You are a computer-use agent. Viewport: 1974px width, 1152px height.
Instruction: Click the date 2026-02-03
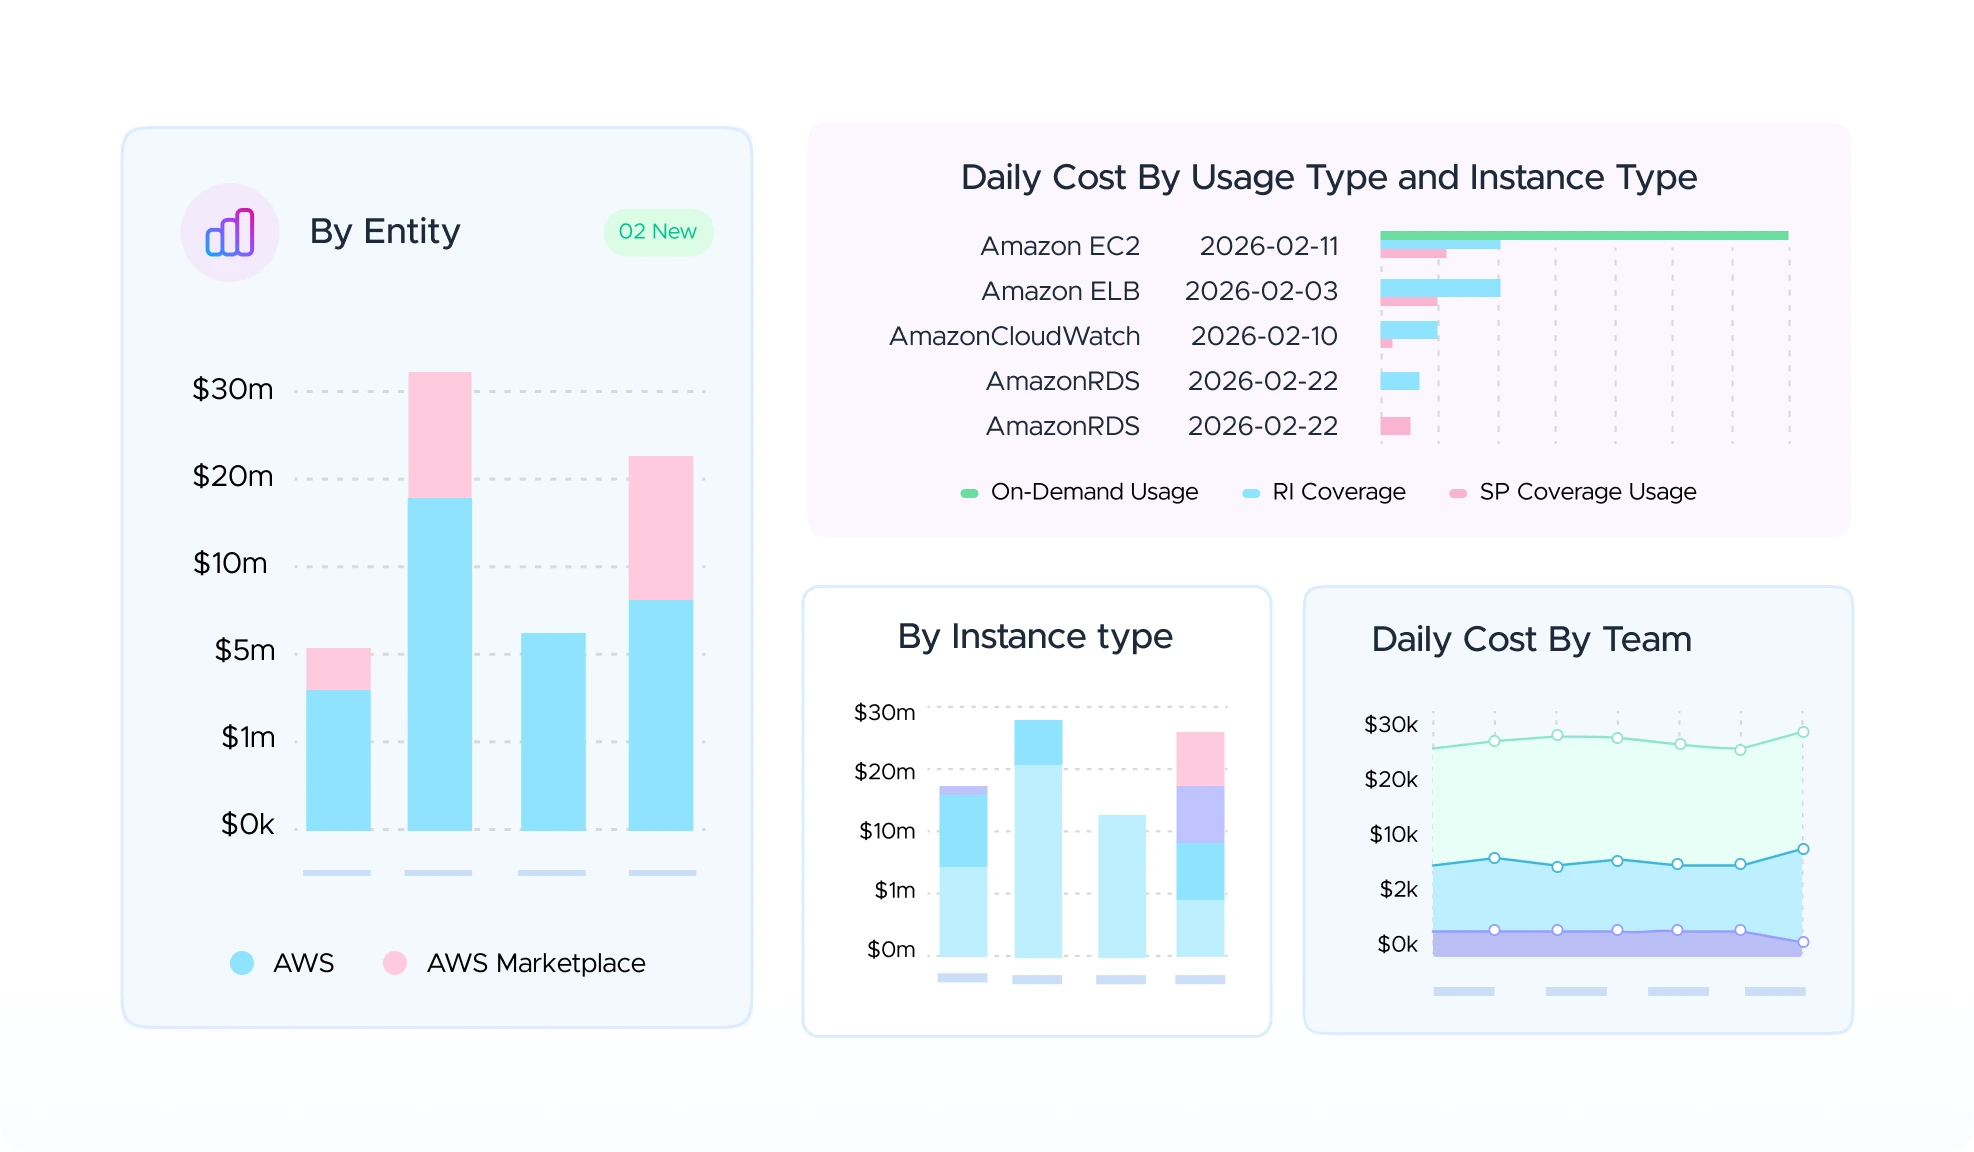(1262, 291)
